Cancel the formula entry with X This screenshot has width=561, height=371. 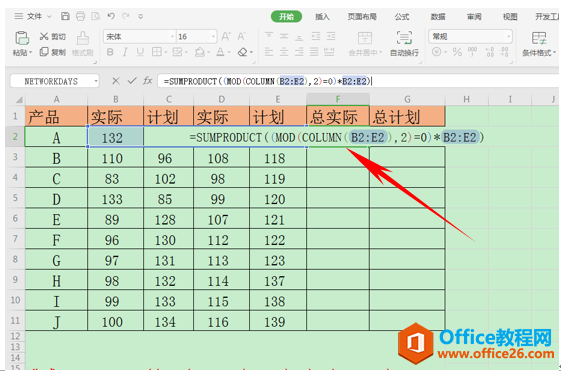(116, 81)
